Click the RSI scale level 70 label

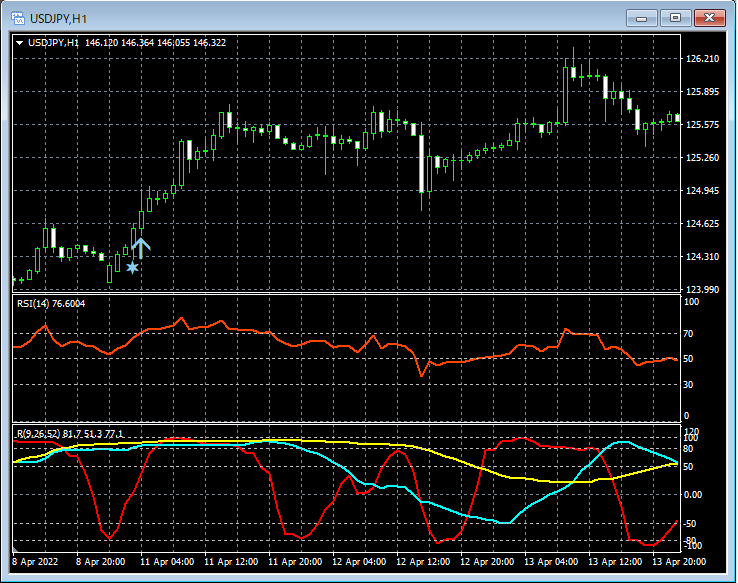coord(688,333)
